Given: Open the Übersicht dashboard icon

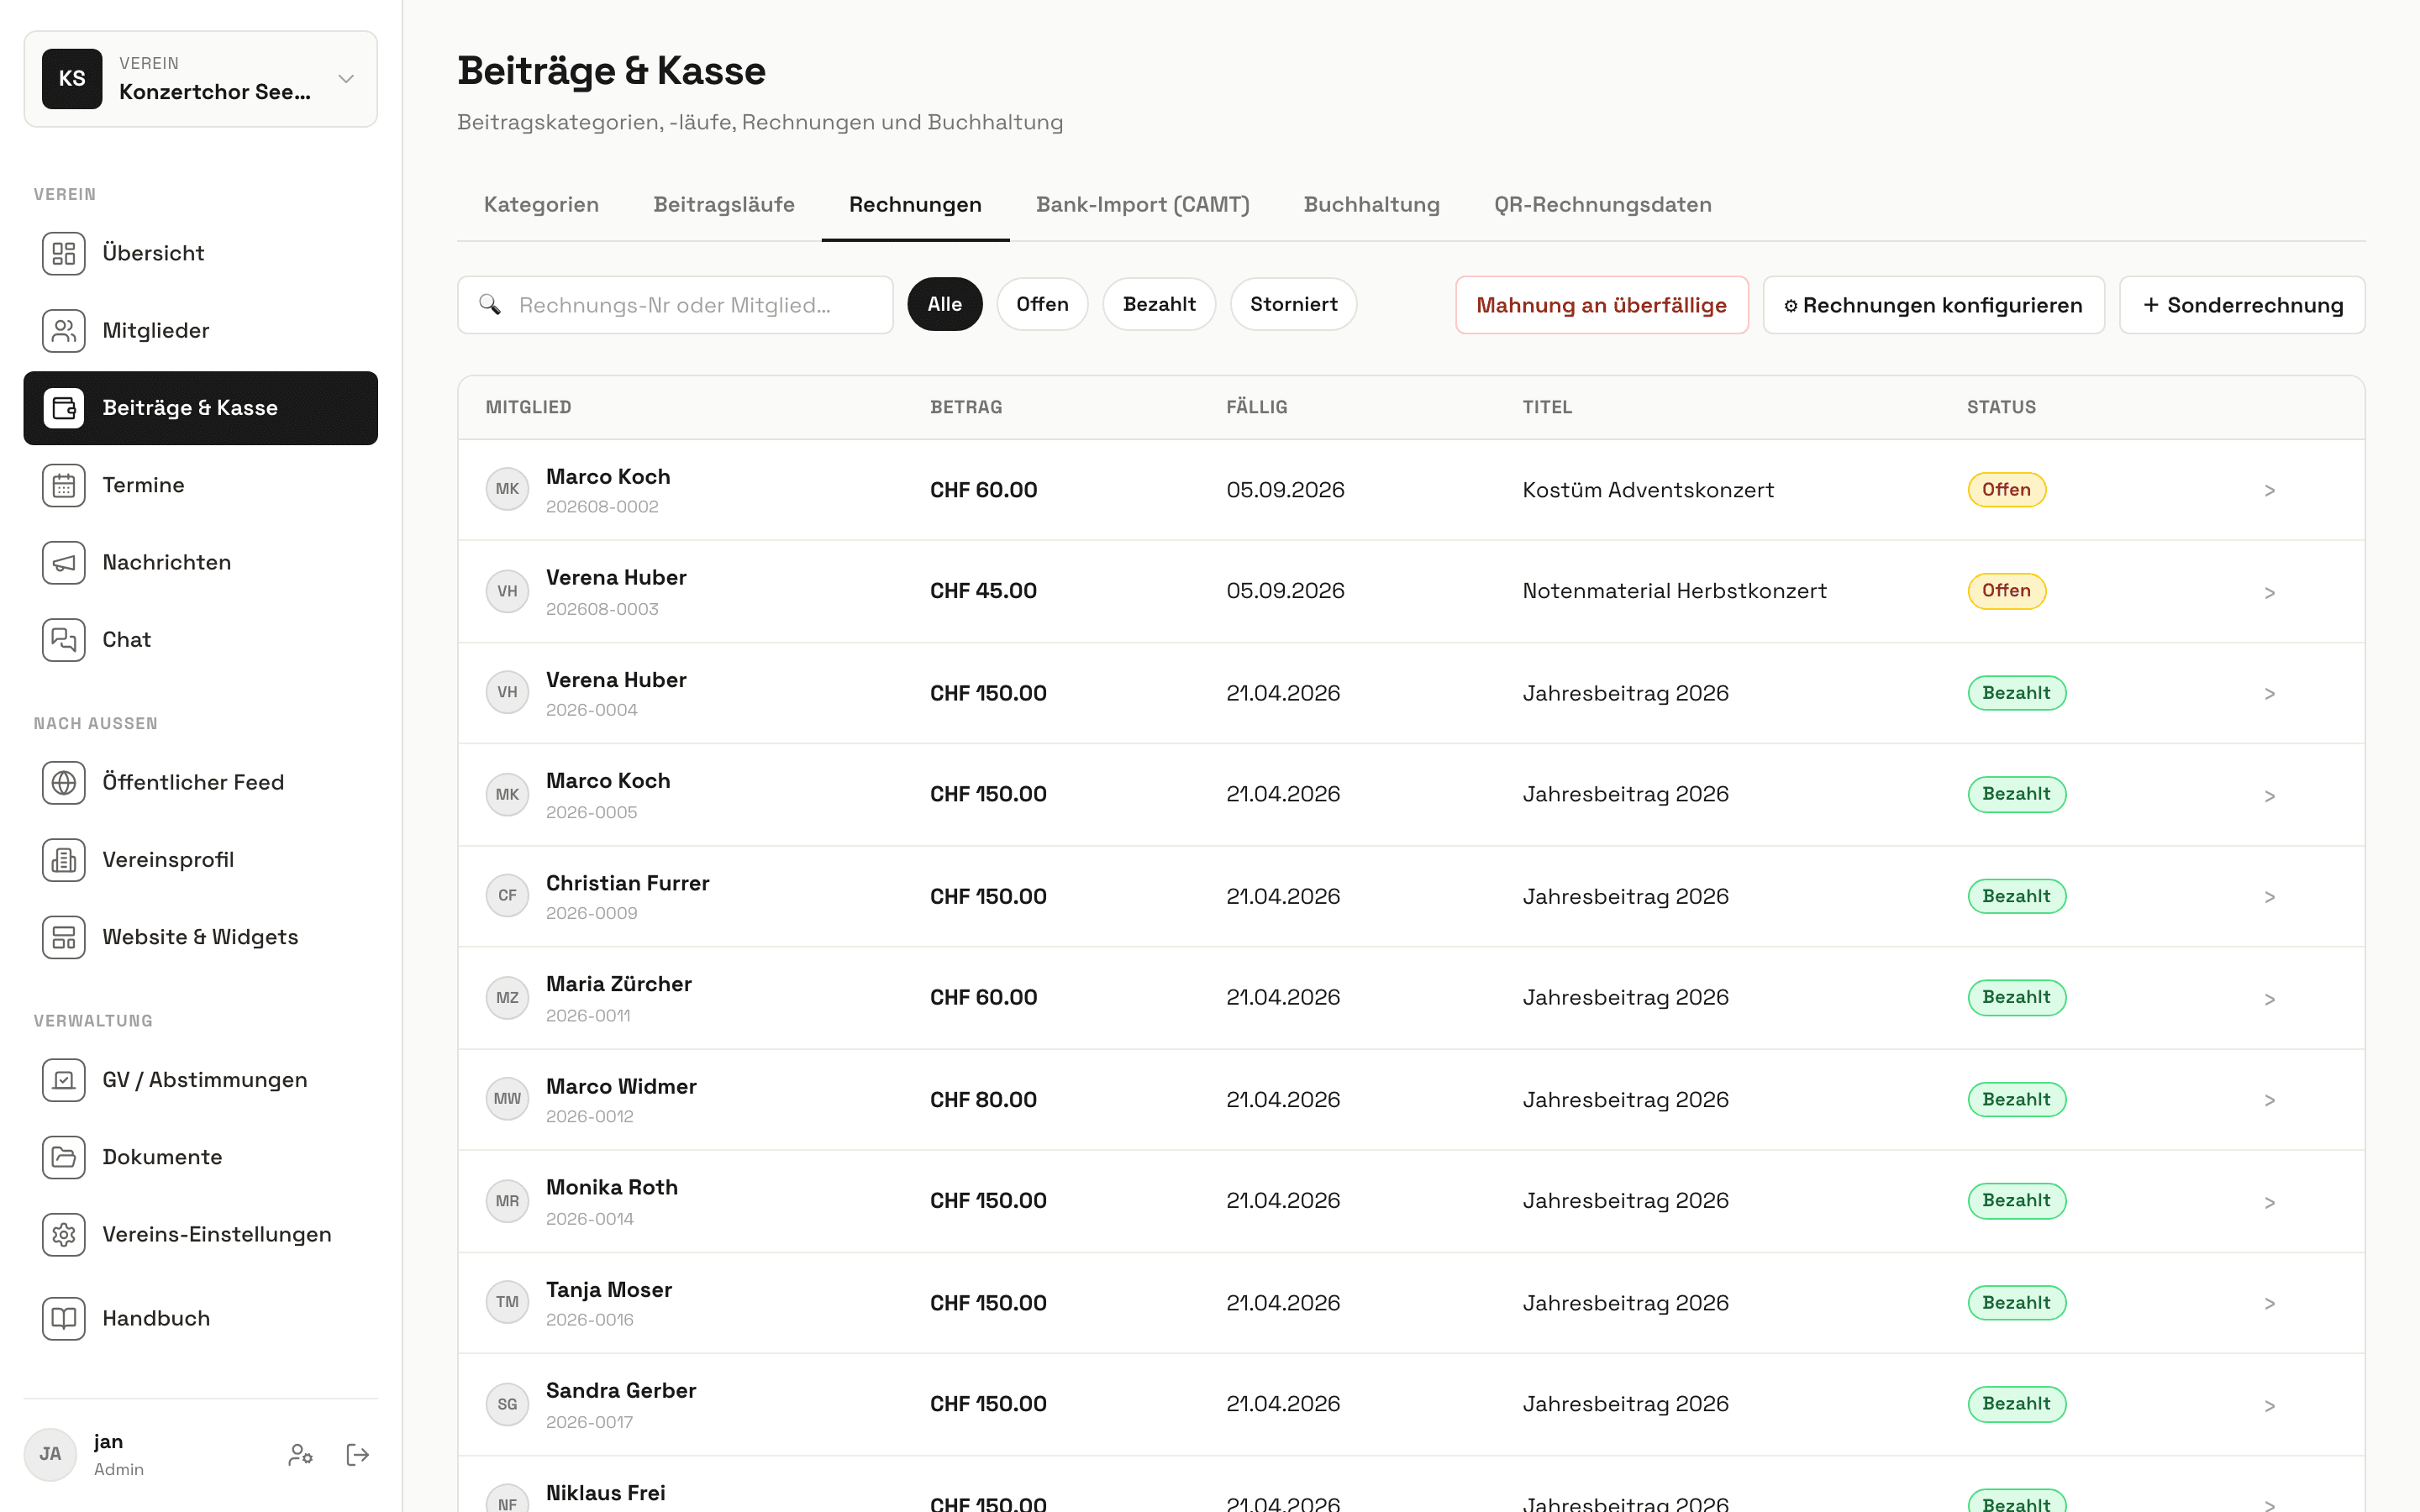Looking at the screenshot, I should click(64, 253).
